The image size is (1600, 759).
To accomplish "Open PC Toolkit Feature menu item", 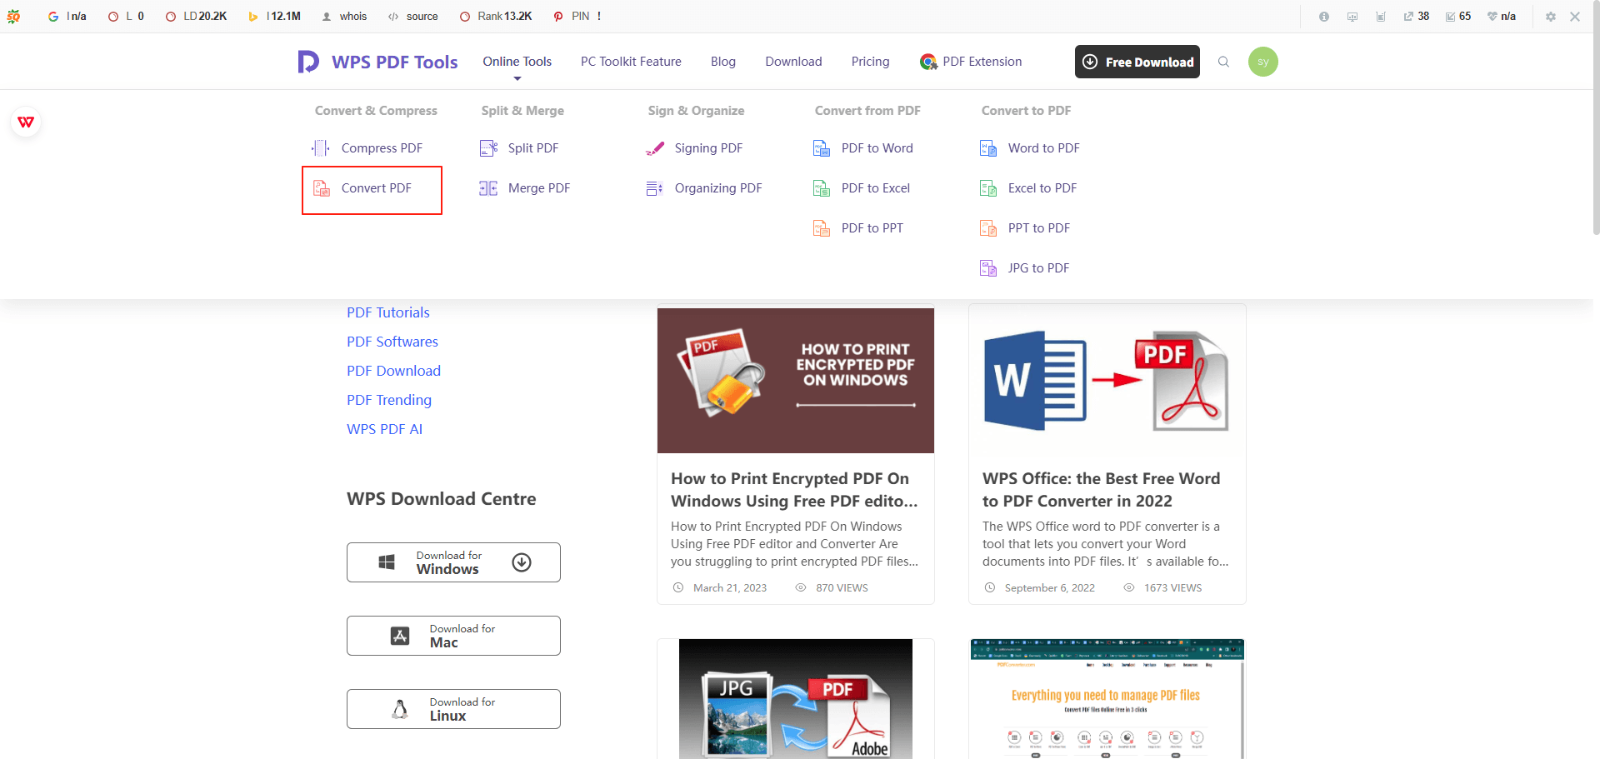I will pyautogui.click(x=631, y=62).
